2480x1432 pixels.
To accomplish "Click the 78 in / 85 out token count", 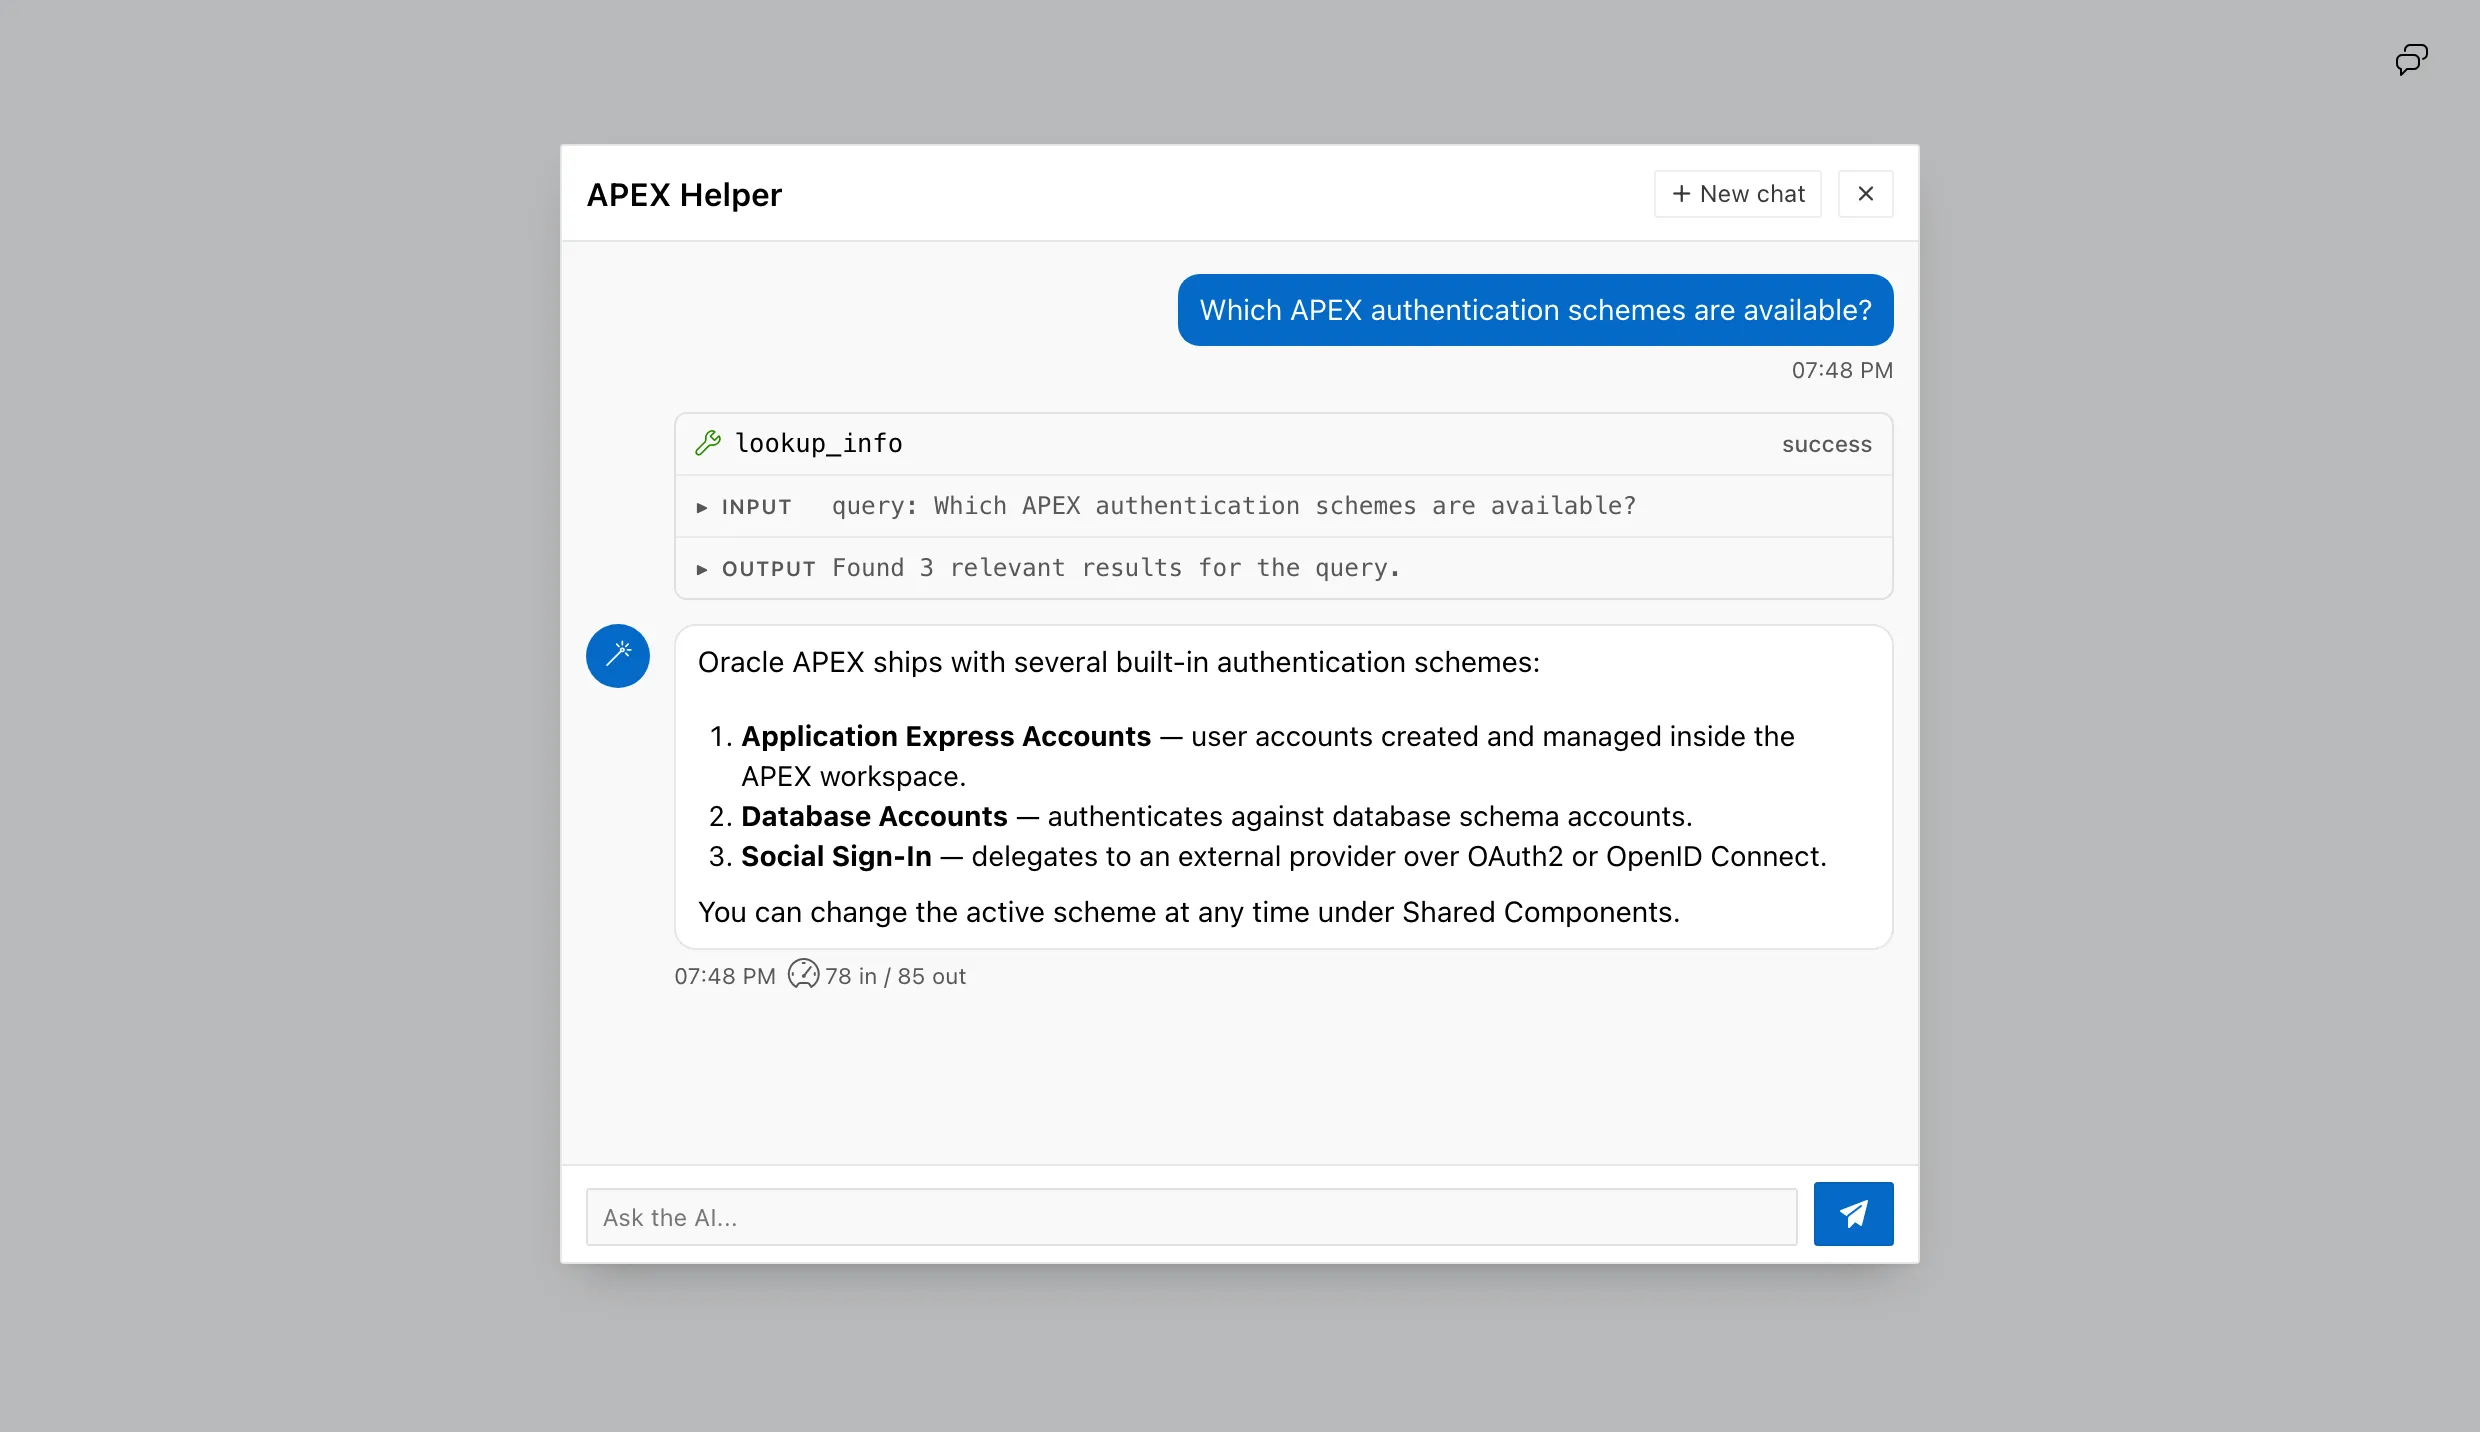I will 895,976.
